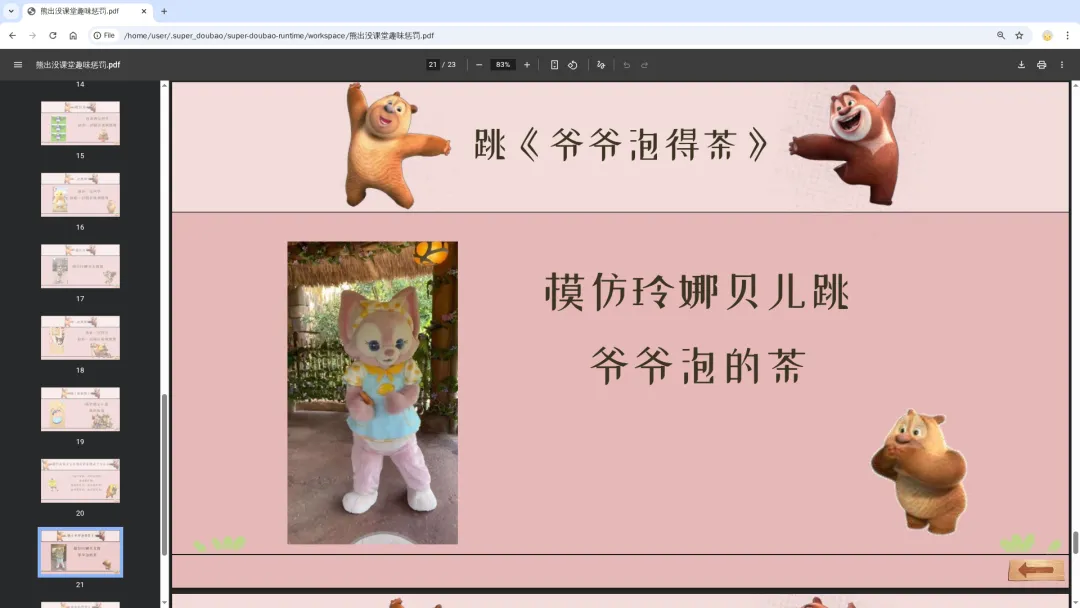The image size is (1080, 608).
Task: Select the highlighted page 21 thumbnail
Action: tap(80, 552)
